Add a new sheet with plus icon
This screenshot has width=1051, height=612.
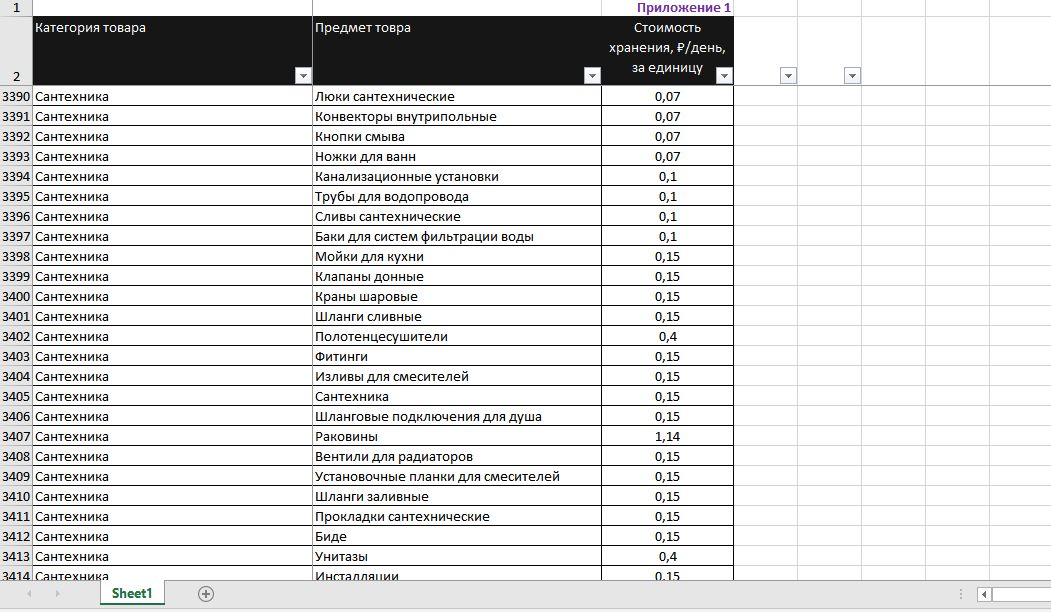206,594
